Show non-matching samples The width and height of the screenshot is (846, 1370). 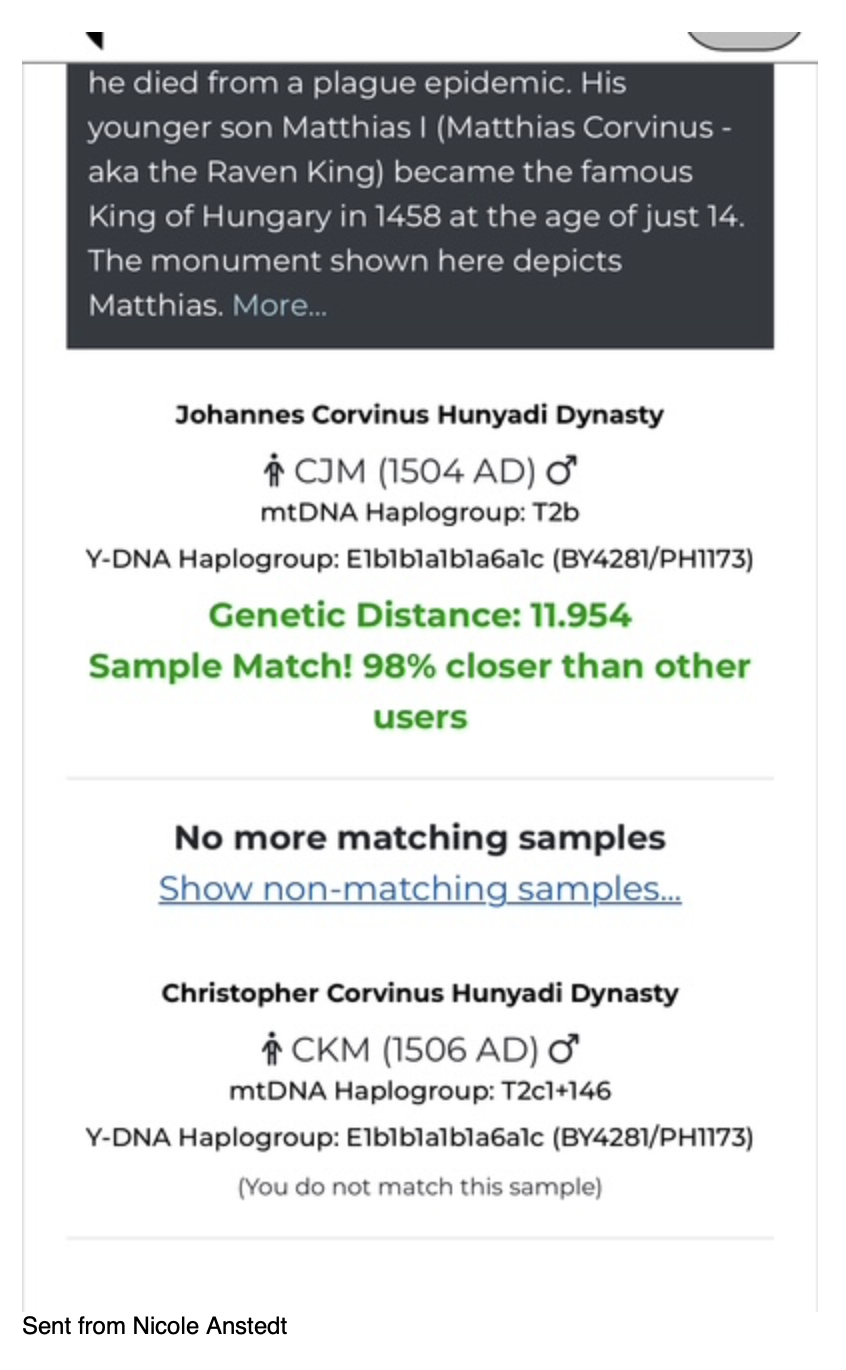pos(420,888)
